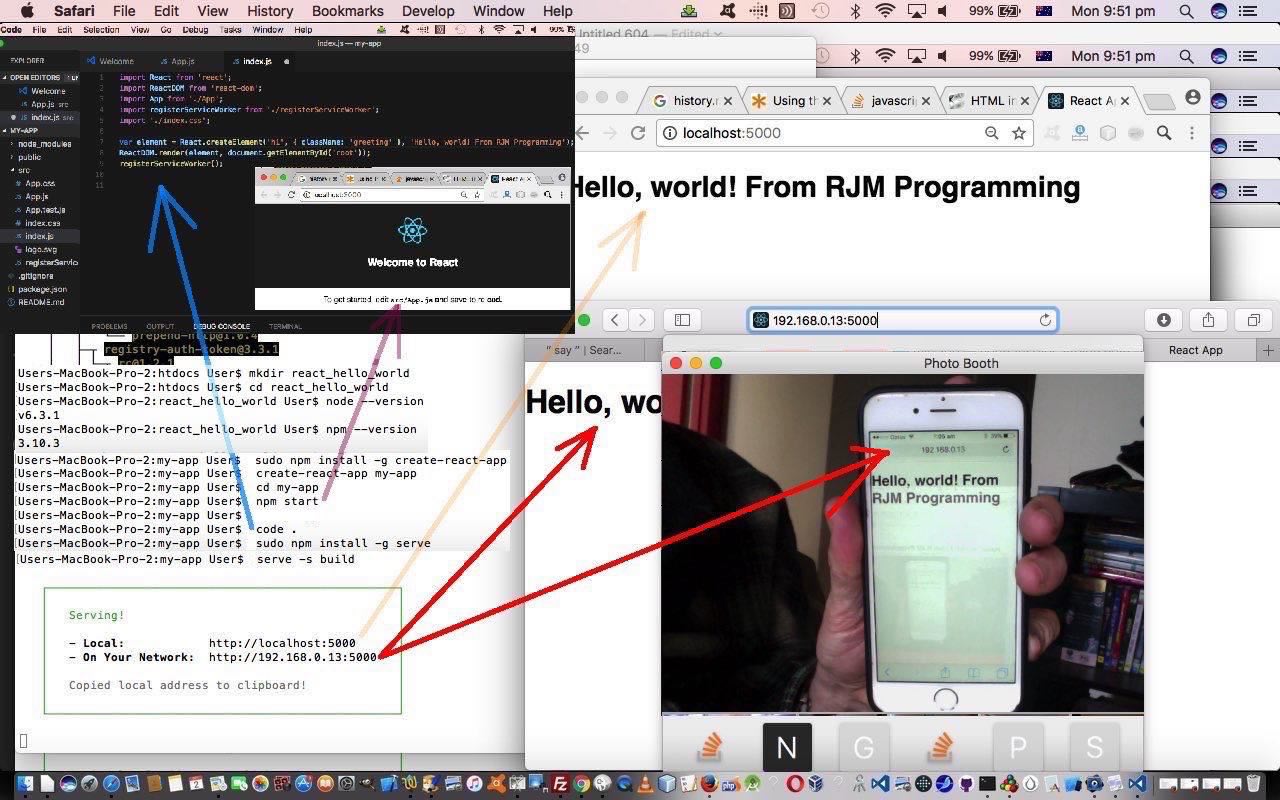1280x800 pixels.
Task: Click the Chrome profile avatar icon
Action: coord(1192,98)
